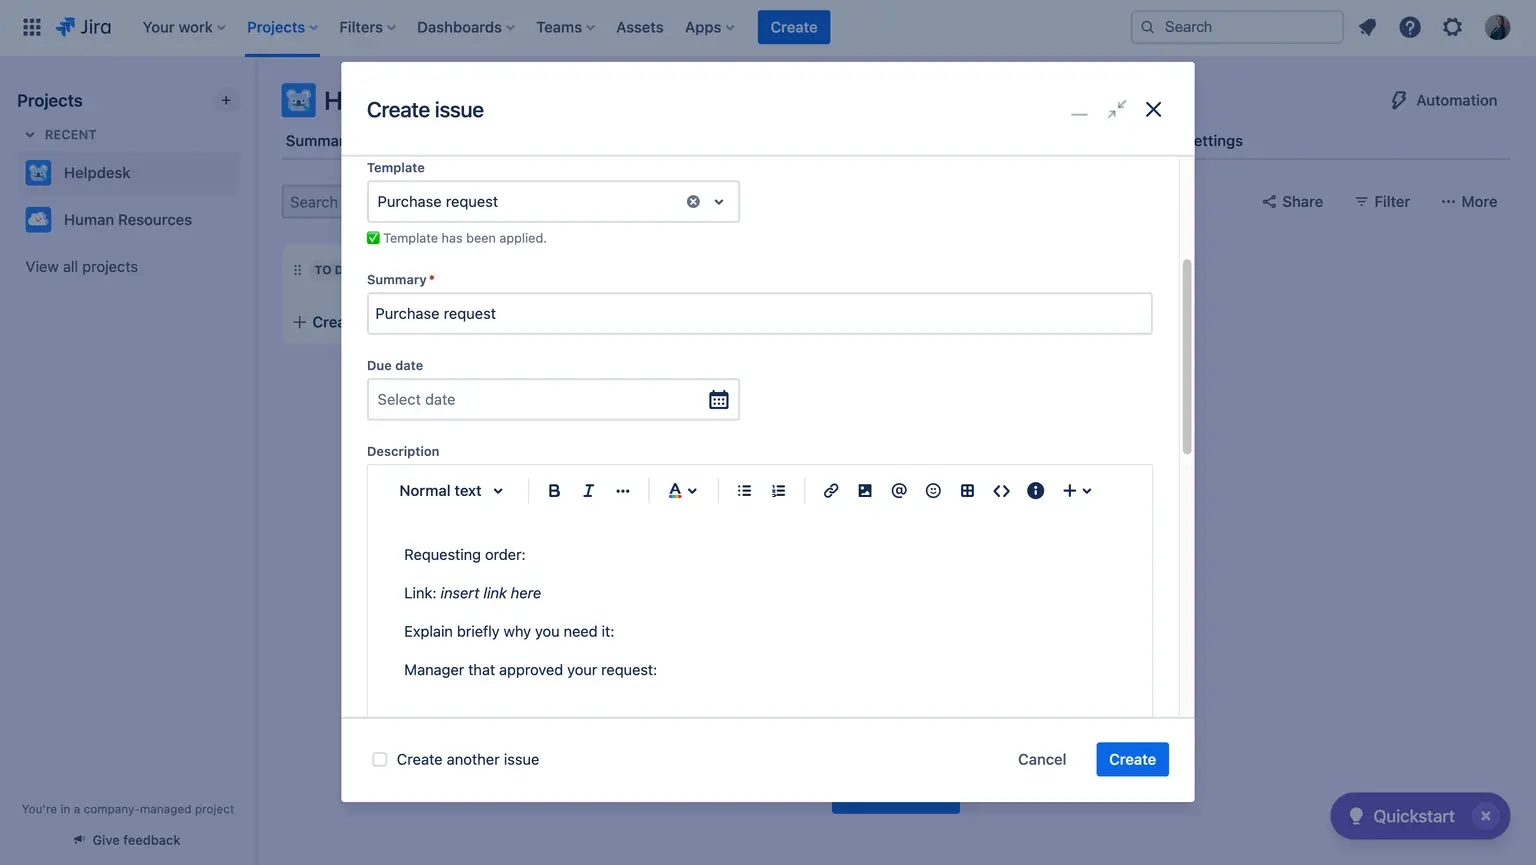Clear the selected Purchase request template
Screen dimensions: 1536x865
click(693, 202)
